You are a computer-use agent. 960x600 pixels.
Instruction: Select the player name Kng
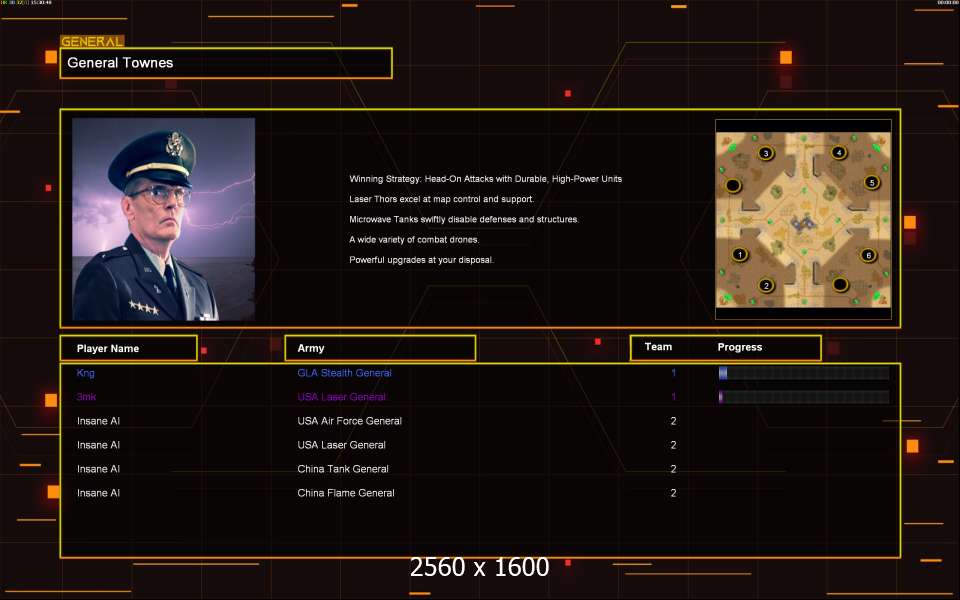click(86, 373)
